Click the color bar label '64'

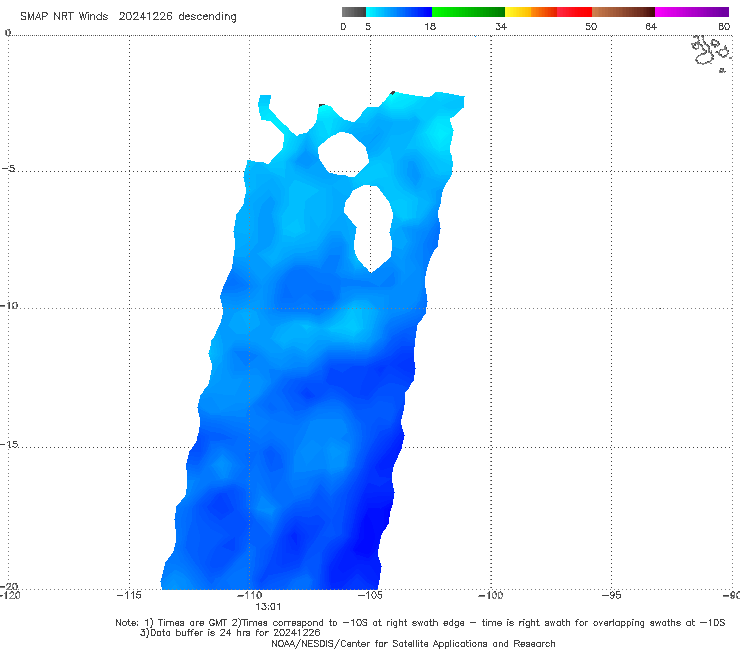pos(651,27)
